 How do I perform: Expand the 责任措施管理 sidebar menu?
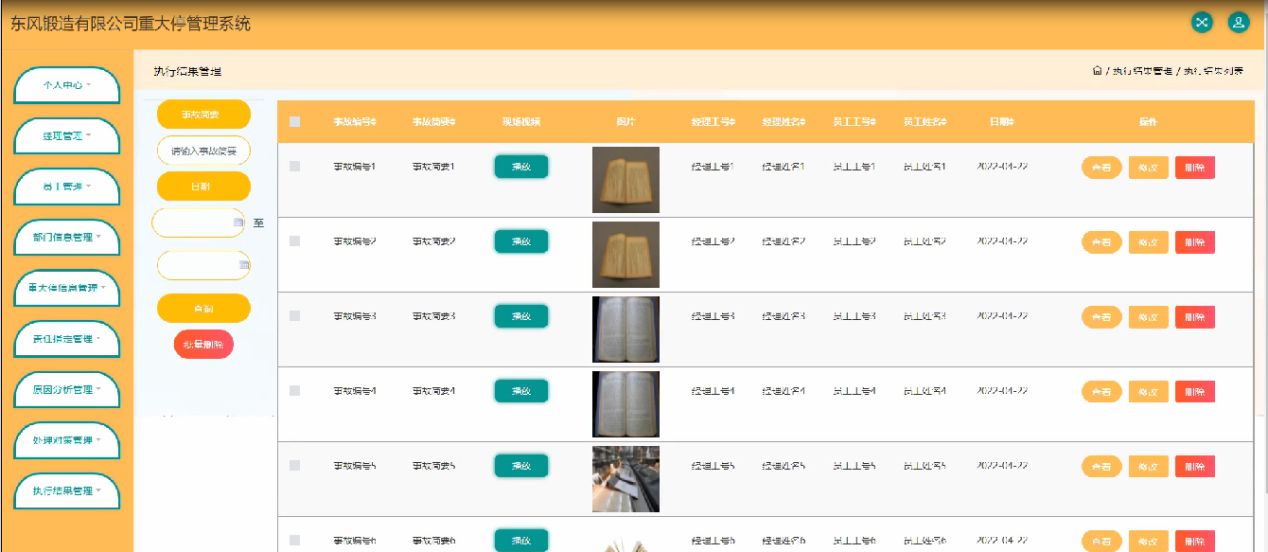(x=67, y=339)
